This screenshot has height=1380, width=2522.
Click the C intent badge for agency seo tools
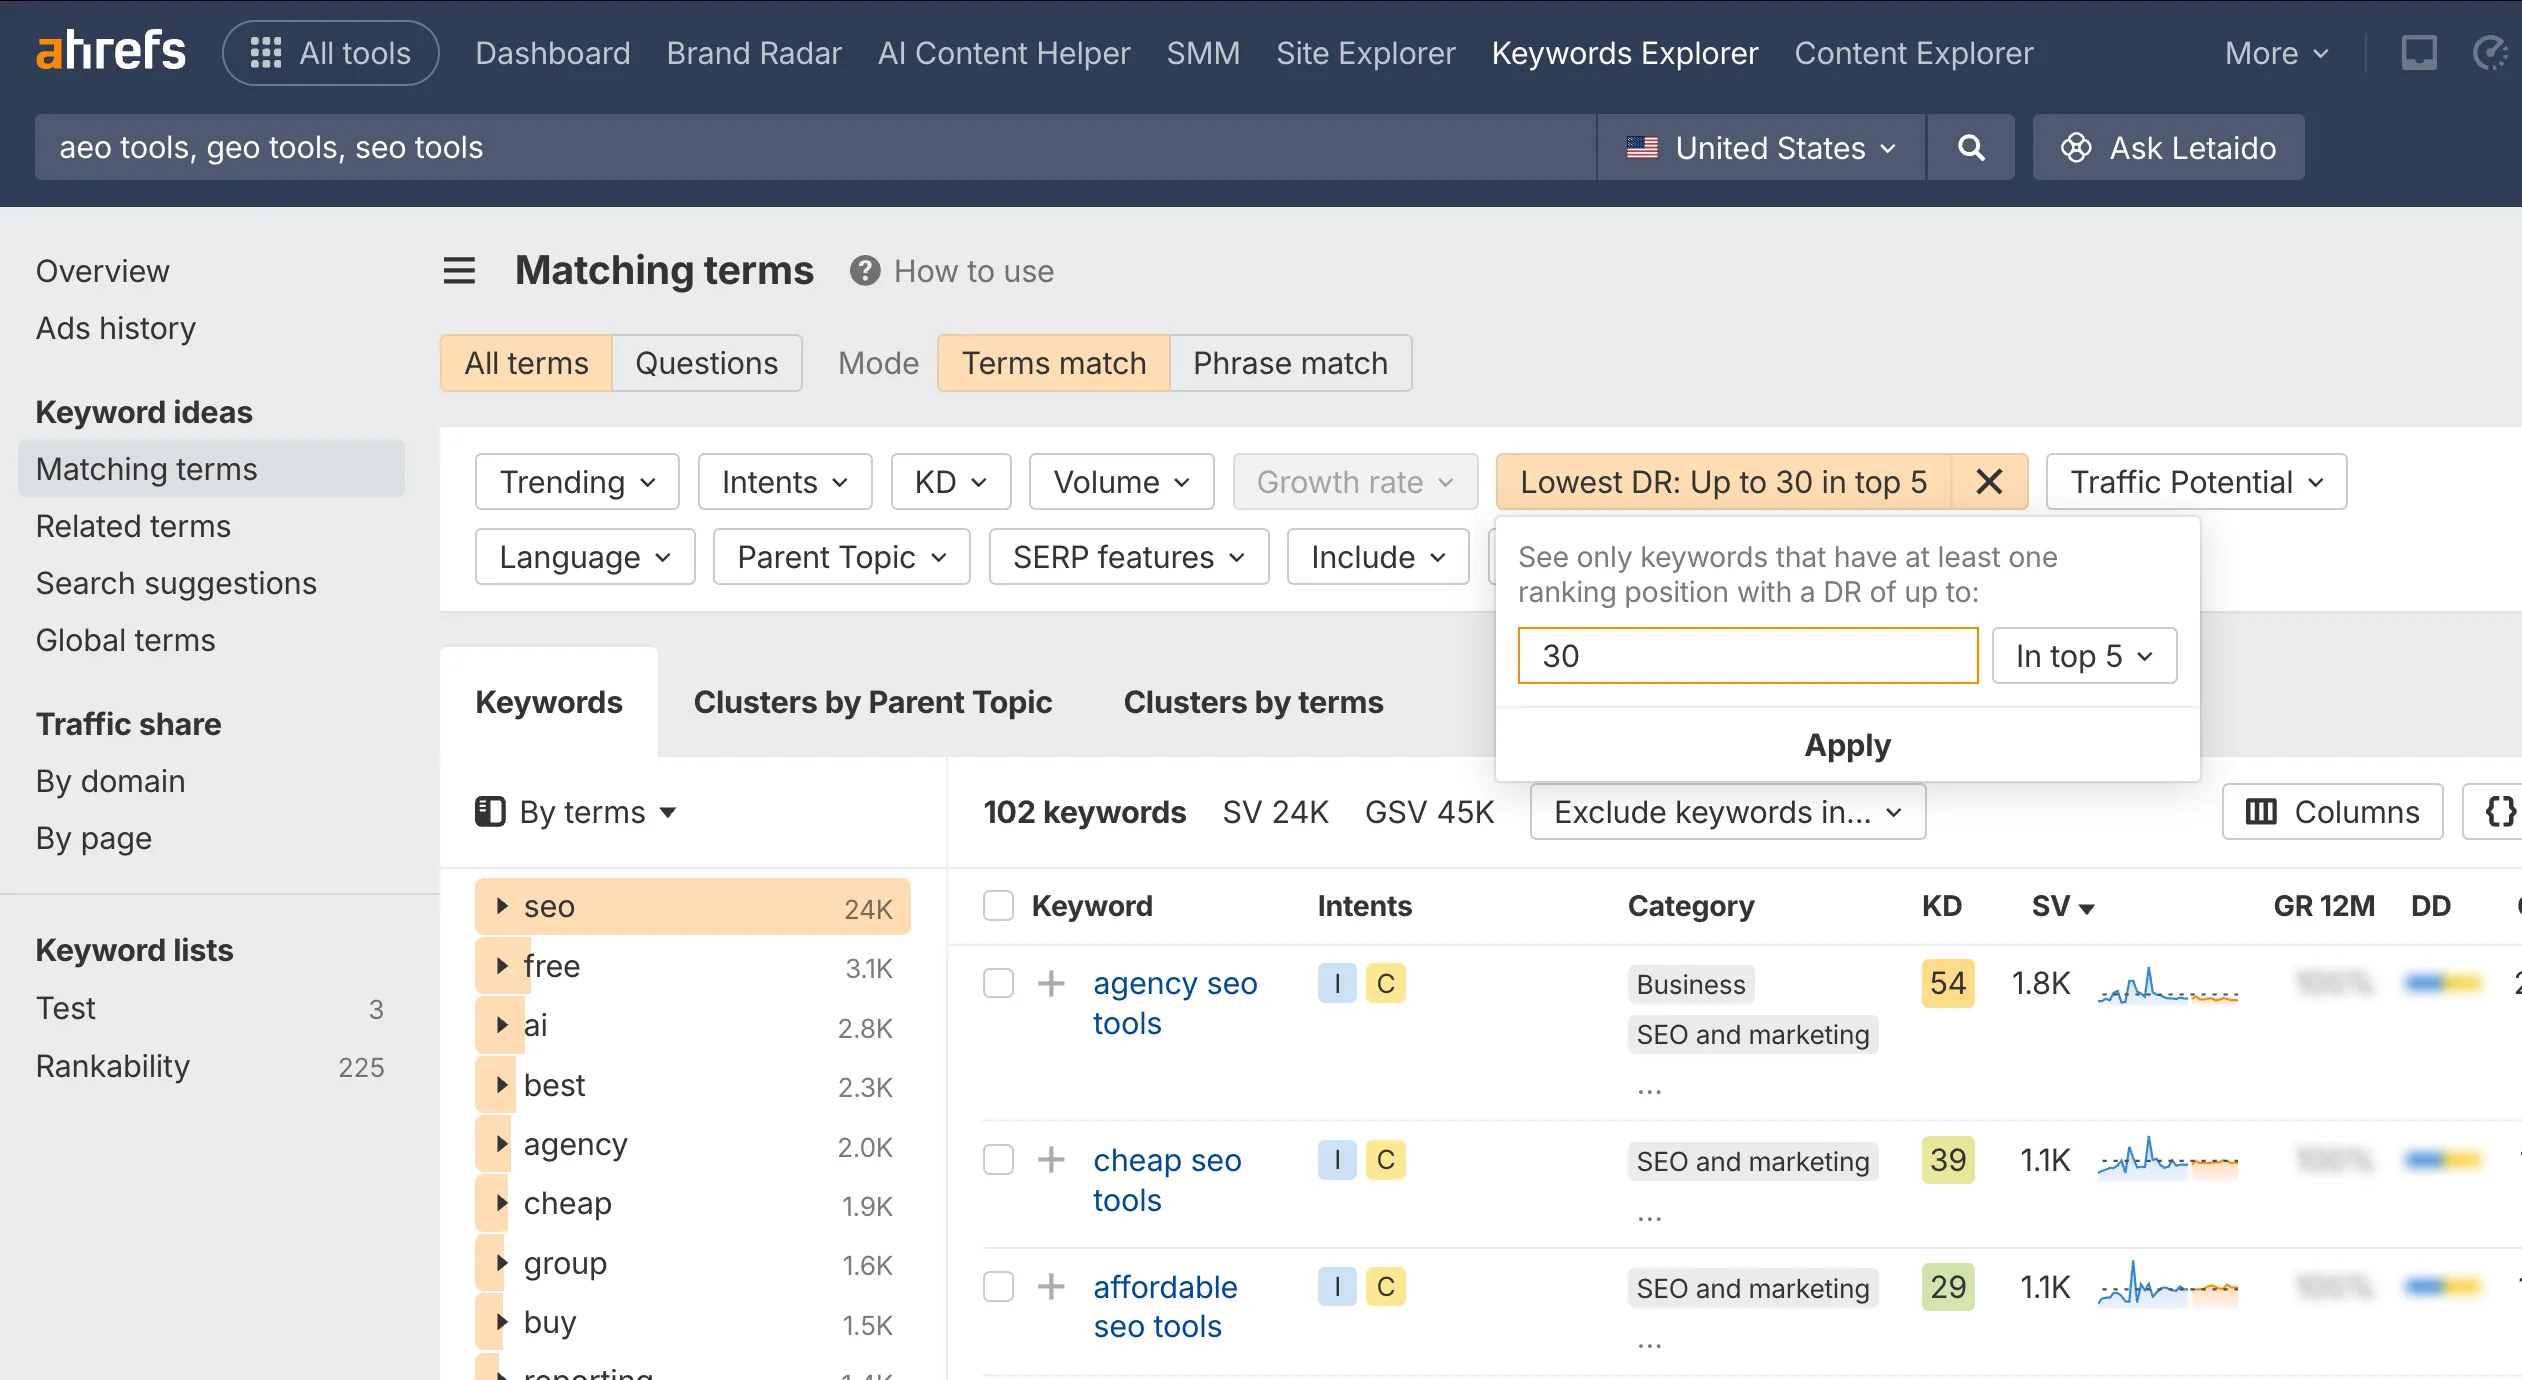(x=1386, y=983)
